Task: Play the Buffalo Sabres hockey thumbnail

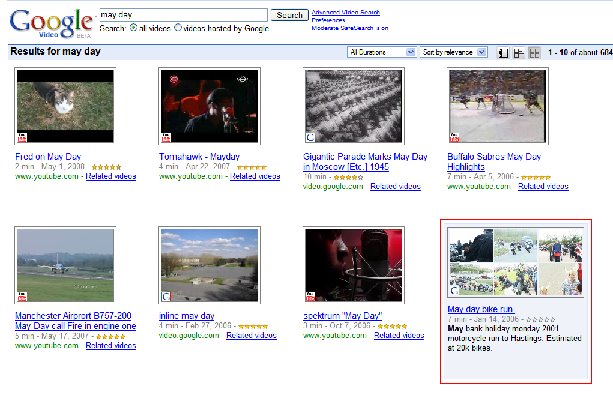Action: pyautogui.click(x=498, y=106)
